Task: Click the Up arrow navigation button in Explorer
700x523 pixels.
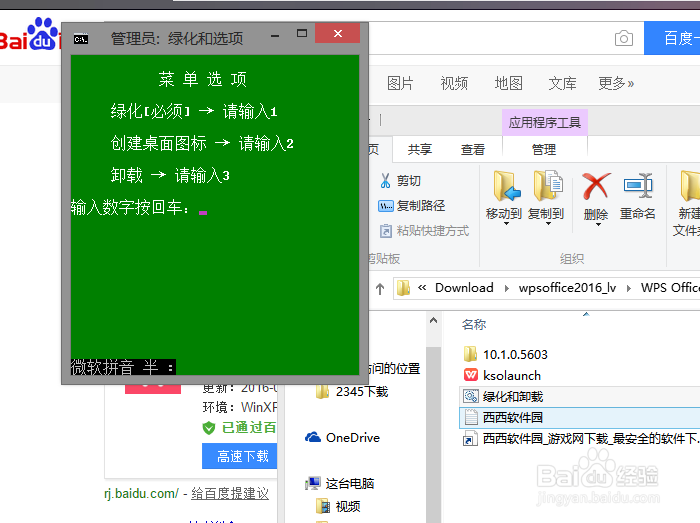Action: (379, 289)
